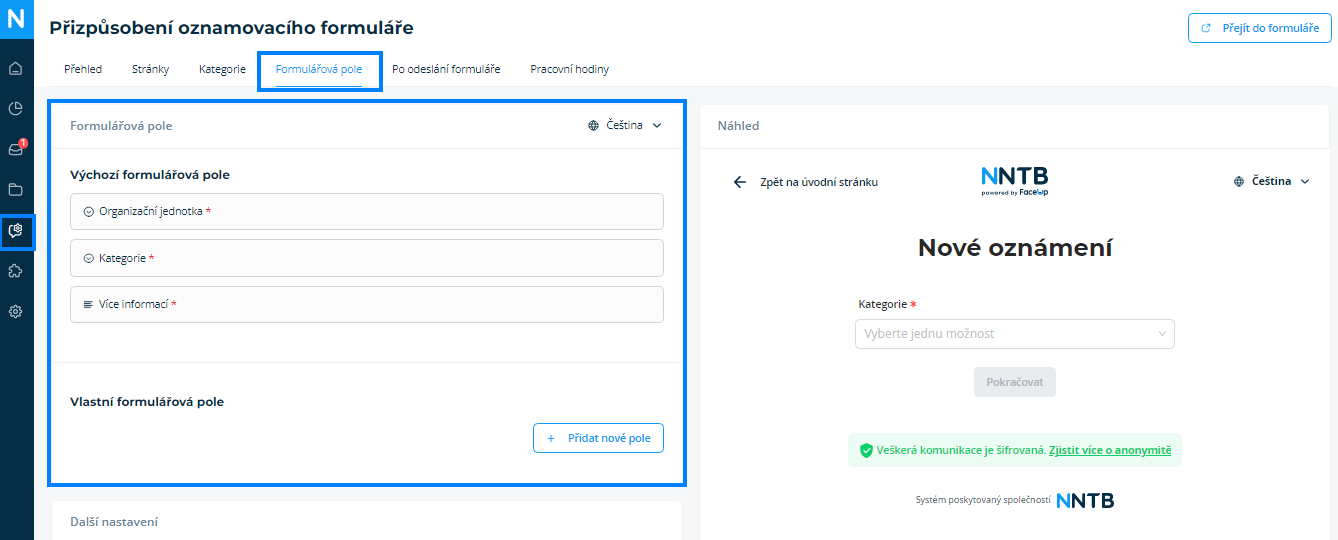Click the N logo at top left

pyautogui.click(x=16, y=19)
